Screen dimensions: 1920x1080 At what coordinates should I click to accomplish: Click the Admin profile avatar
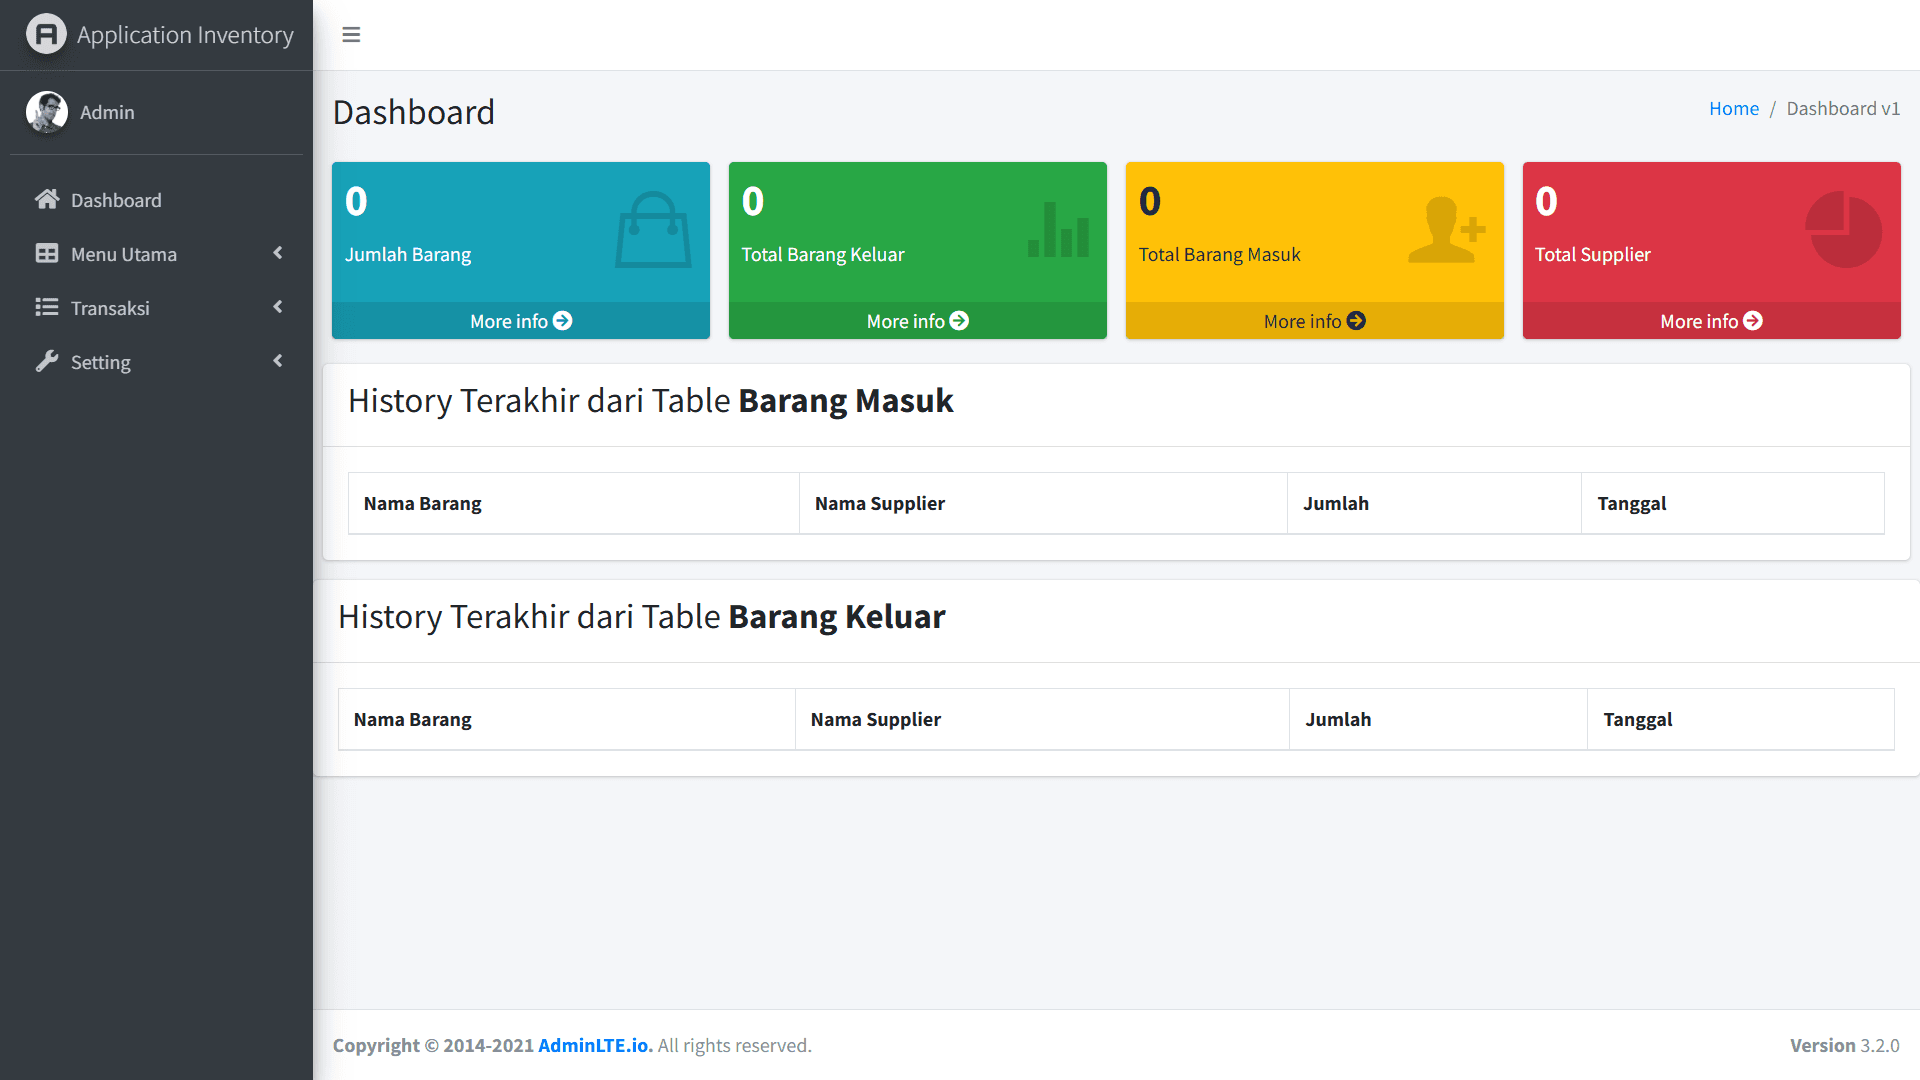(x=46, y=112)
